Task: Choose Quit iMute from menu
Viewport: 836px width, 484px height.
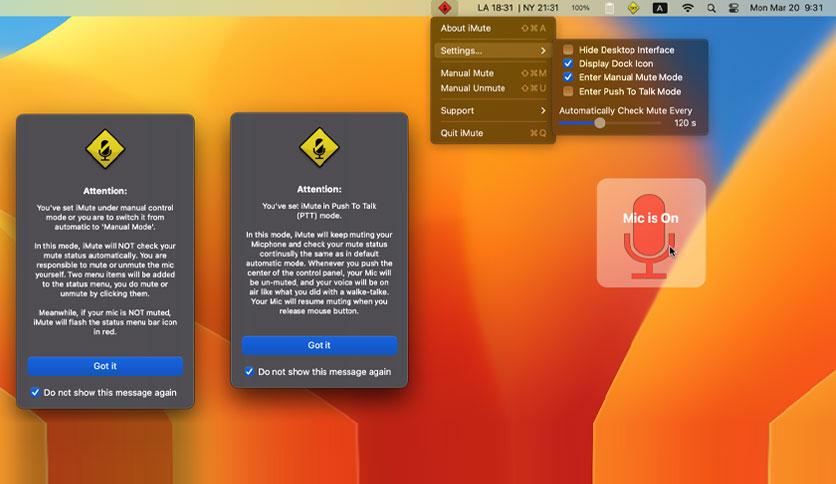Action: click(493, 133)
